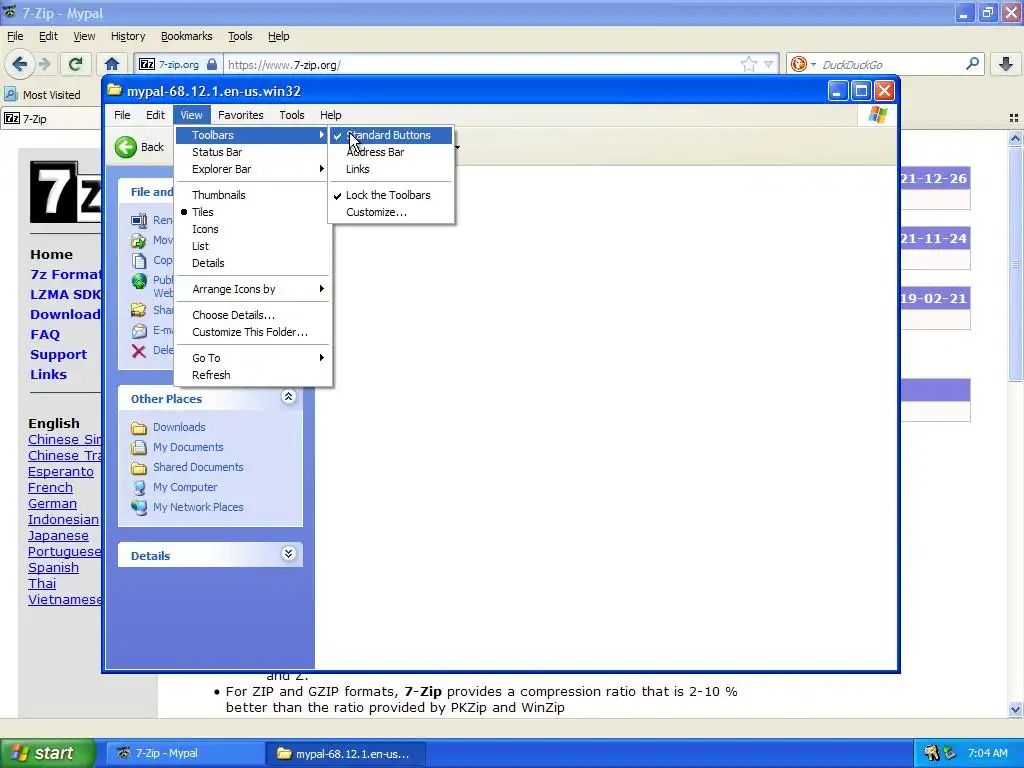Select Thumbnails view mode
1024x768 pixels.
(253, 195)
